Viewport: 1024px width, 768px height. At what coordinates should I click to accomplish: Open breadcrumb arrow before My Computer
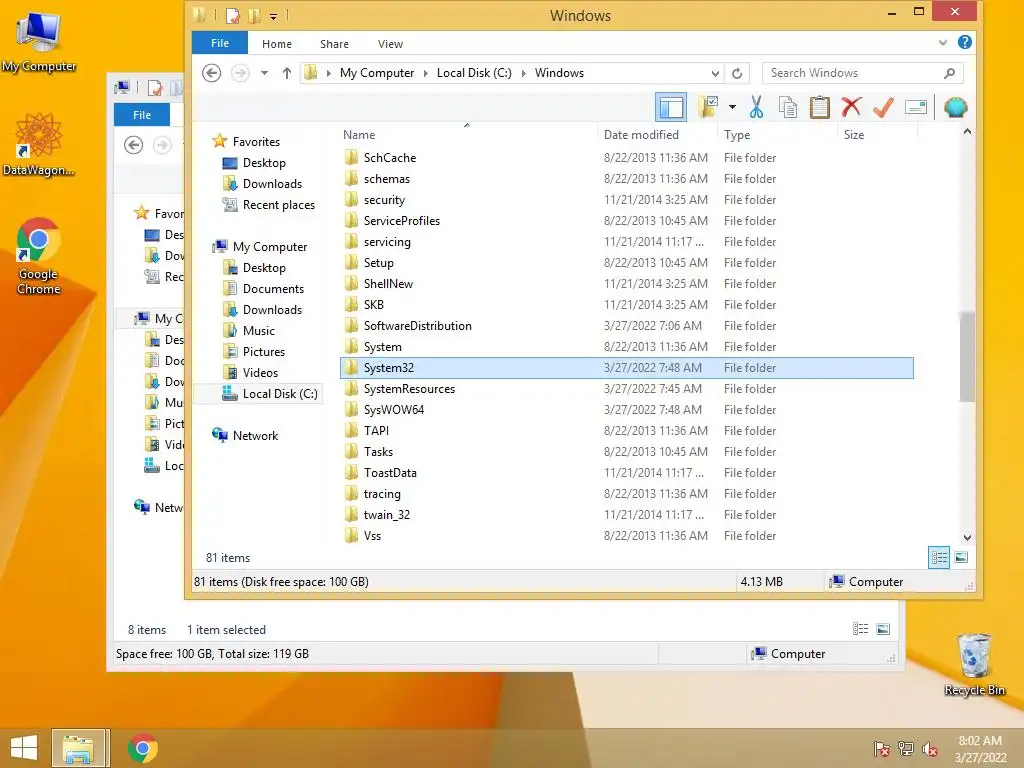click(328, 73)
